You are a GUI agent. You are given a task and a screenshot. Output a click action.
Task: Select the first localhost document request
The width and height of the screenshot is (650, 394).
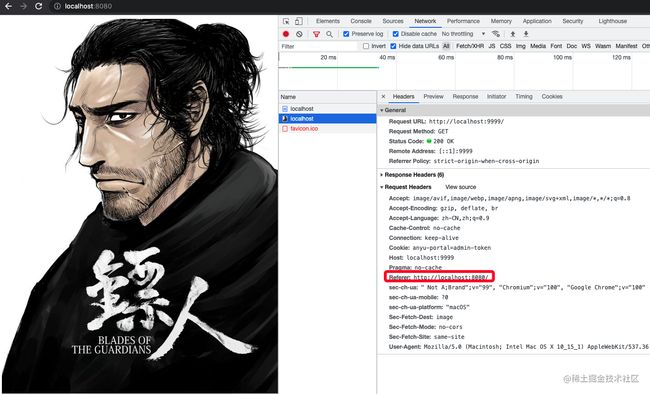pos(327,109)
